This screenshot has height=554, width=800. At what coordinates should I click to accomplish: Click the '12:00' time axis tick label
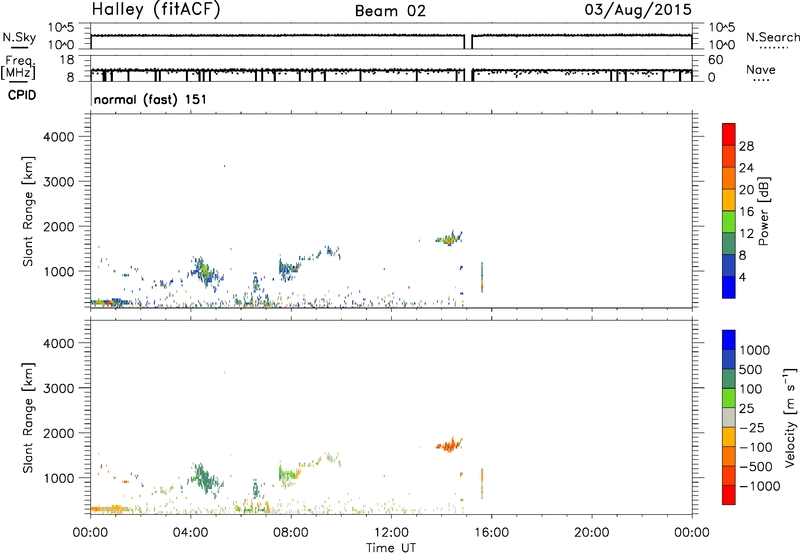391,533
